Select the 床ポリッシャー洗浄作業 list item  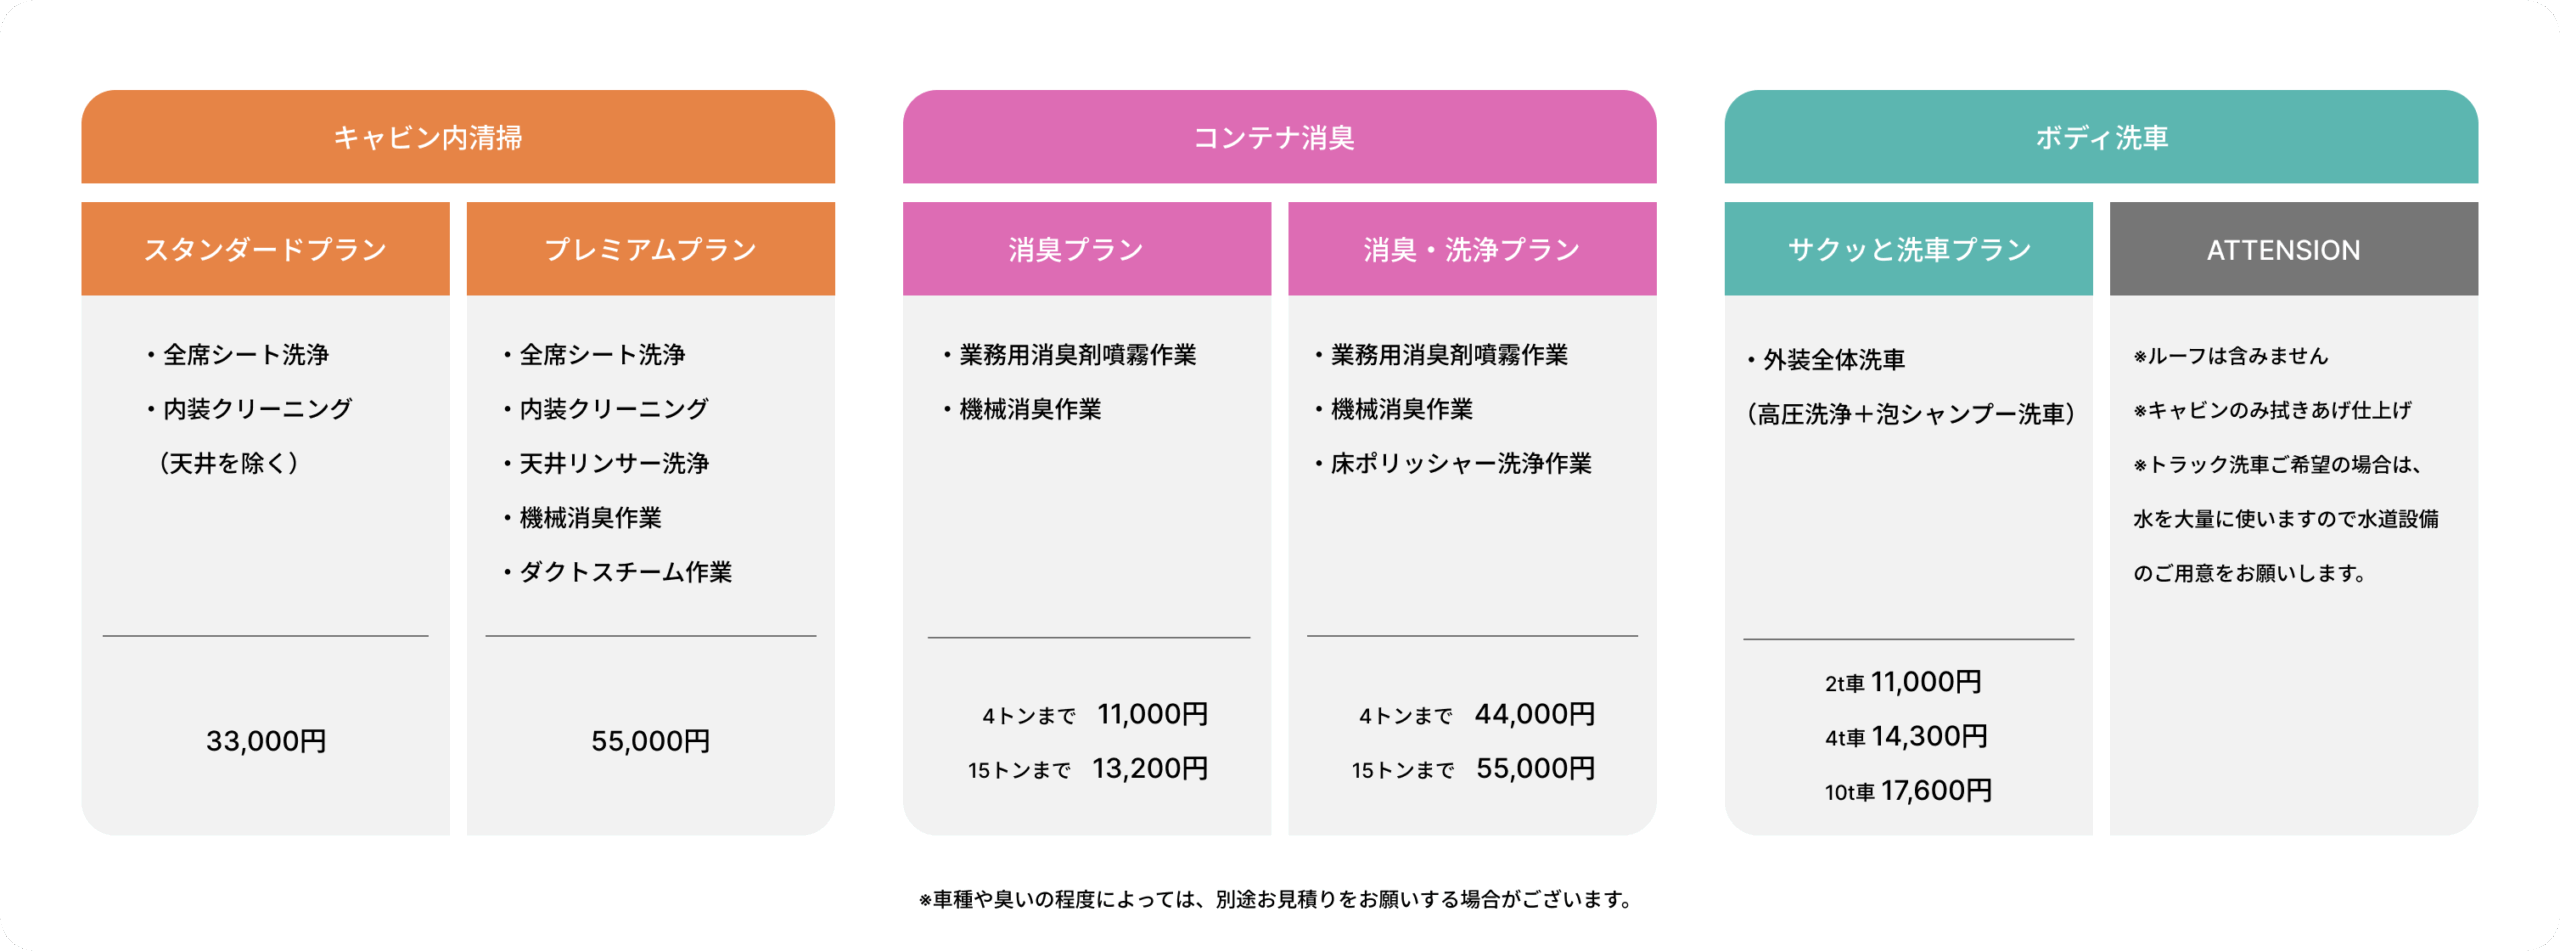[1460, 463]
